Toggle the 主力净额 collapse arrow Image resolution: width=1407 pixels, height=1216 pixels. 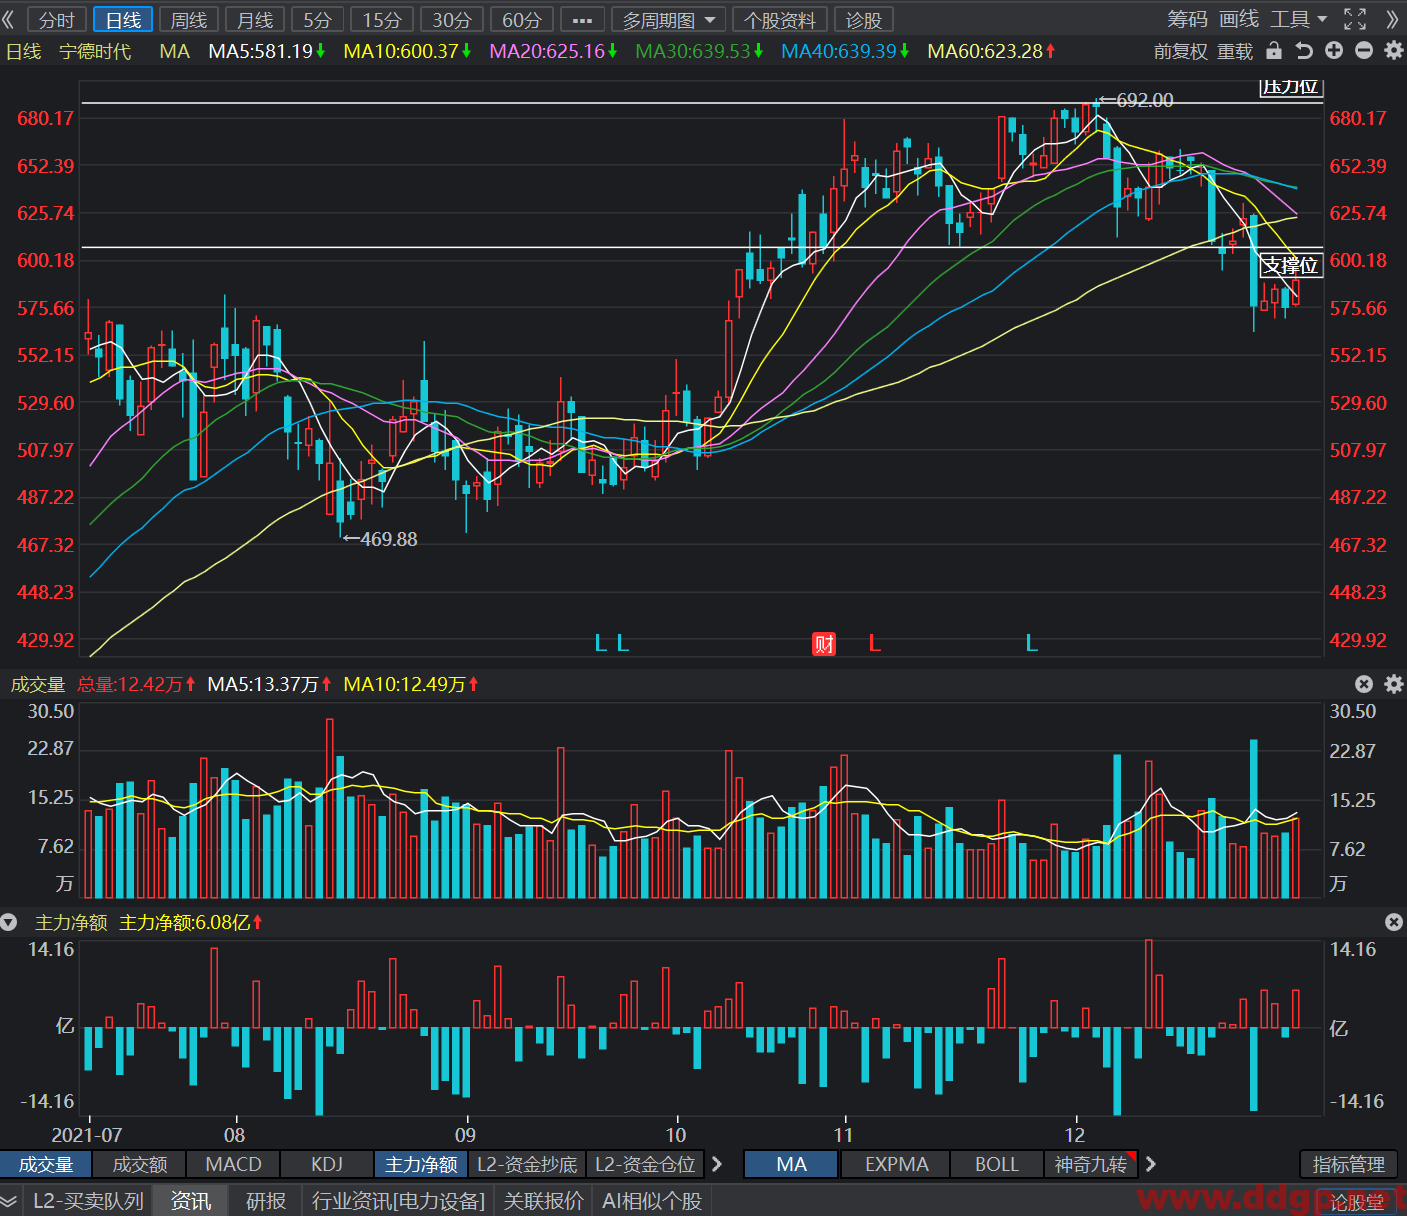(9, 922)
